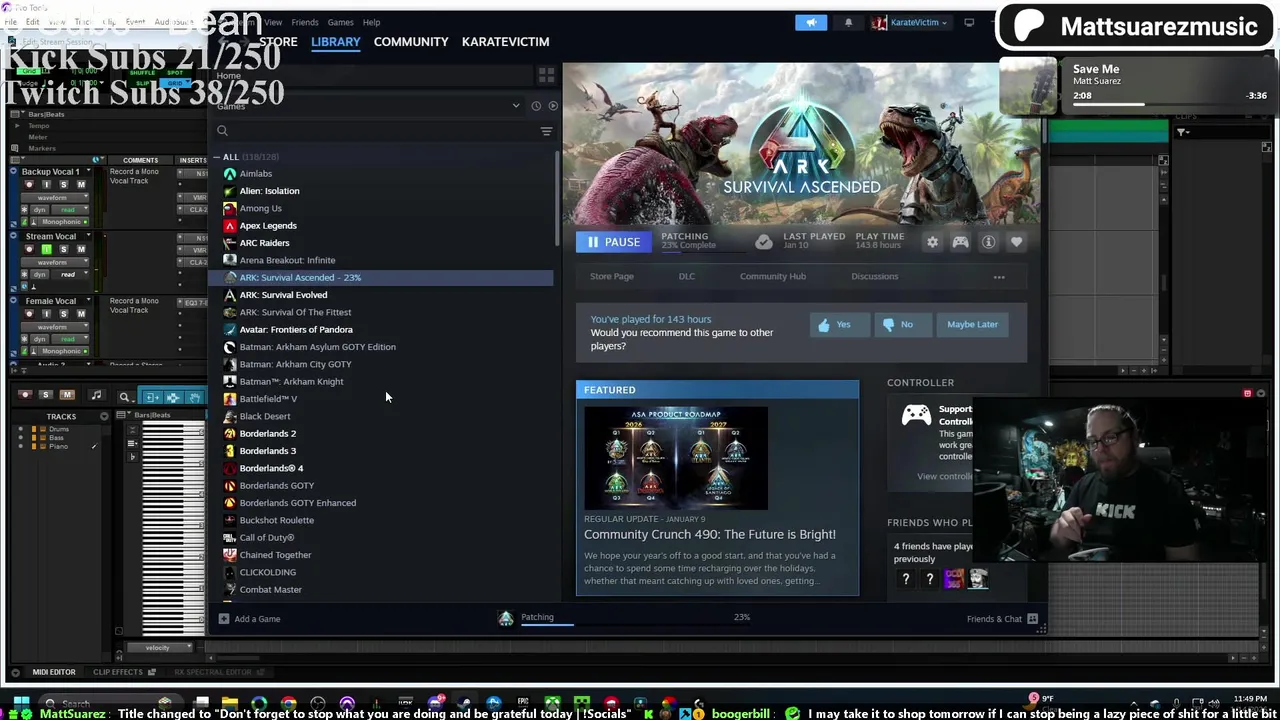Screen dimensions: 1280x720
Task: Open more options ellipsis on game page
Action: click(999, 277)
